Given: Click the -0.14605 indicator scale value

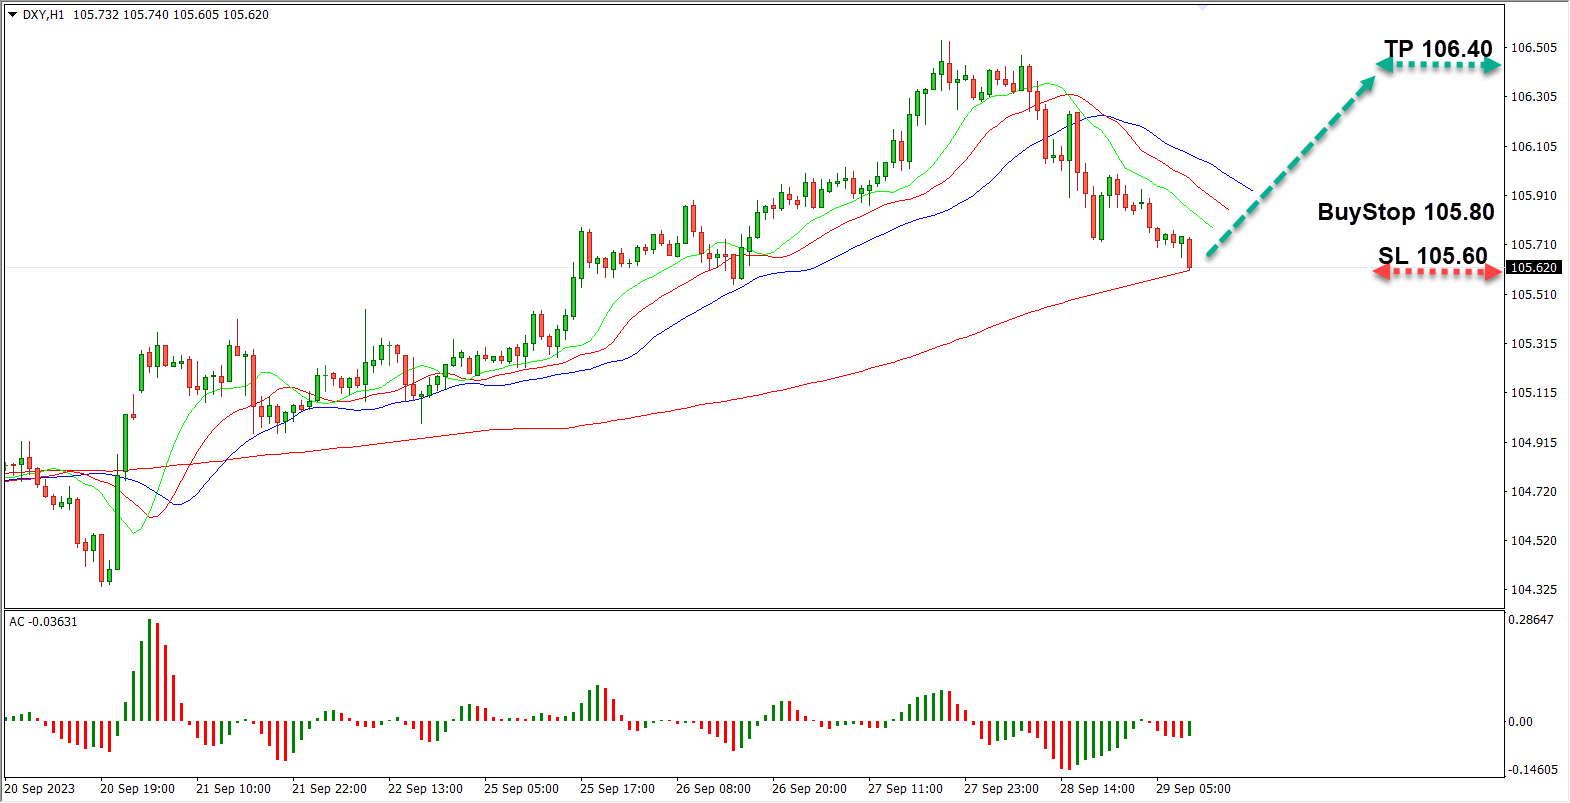Looking at the screenshot, I should click(1533, 770).
